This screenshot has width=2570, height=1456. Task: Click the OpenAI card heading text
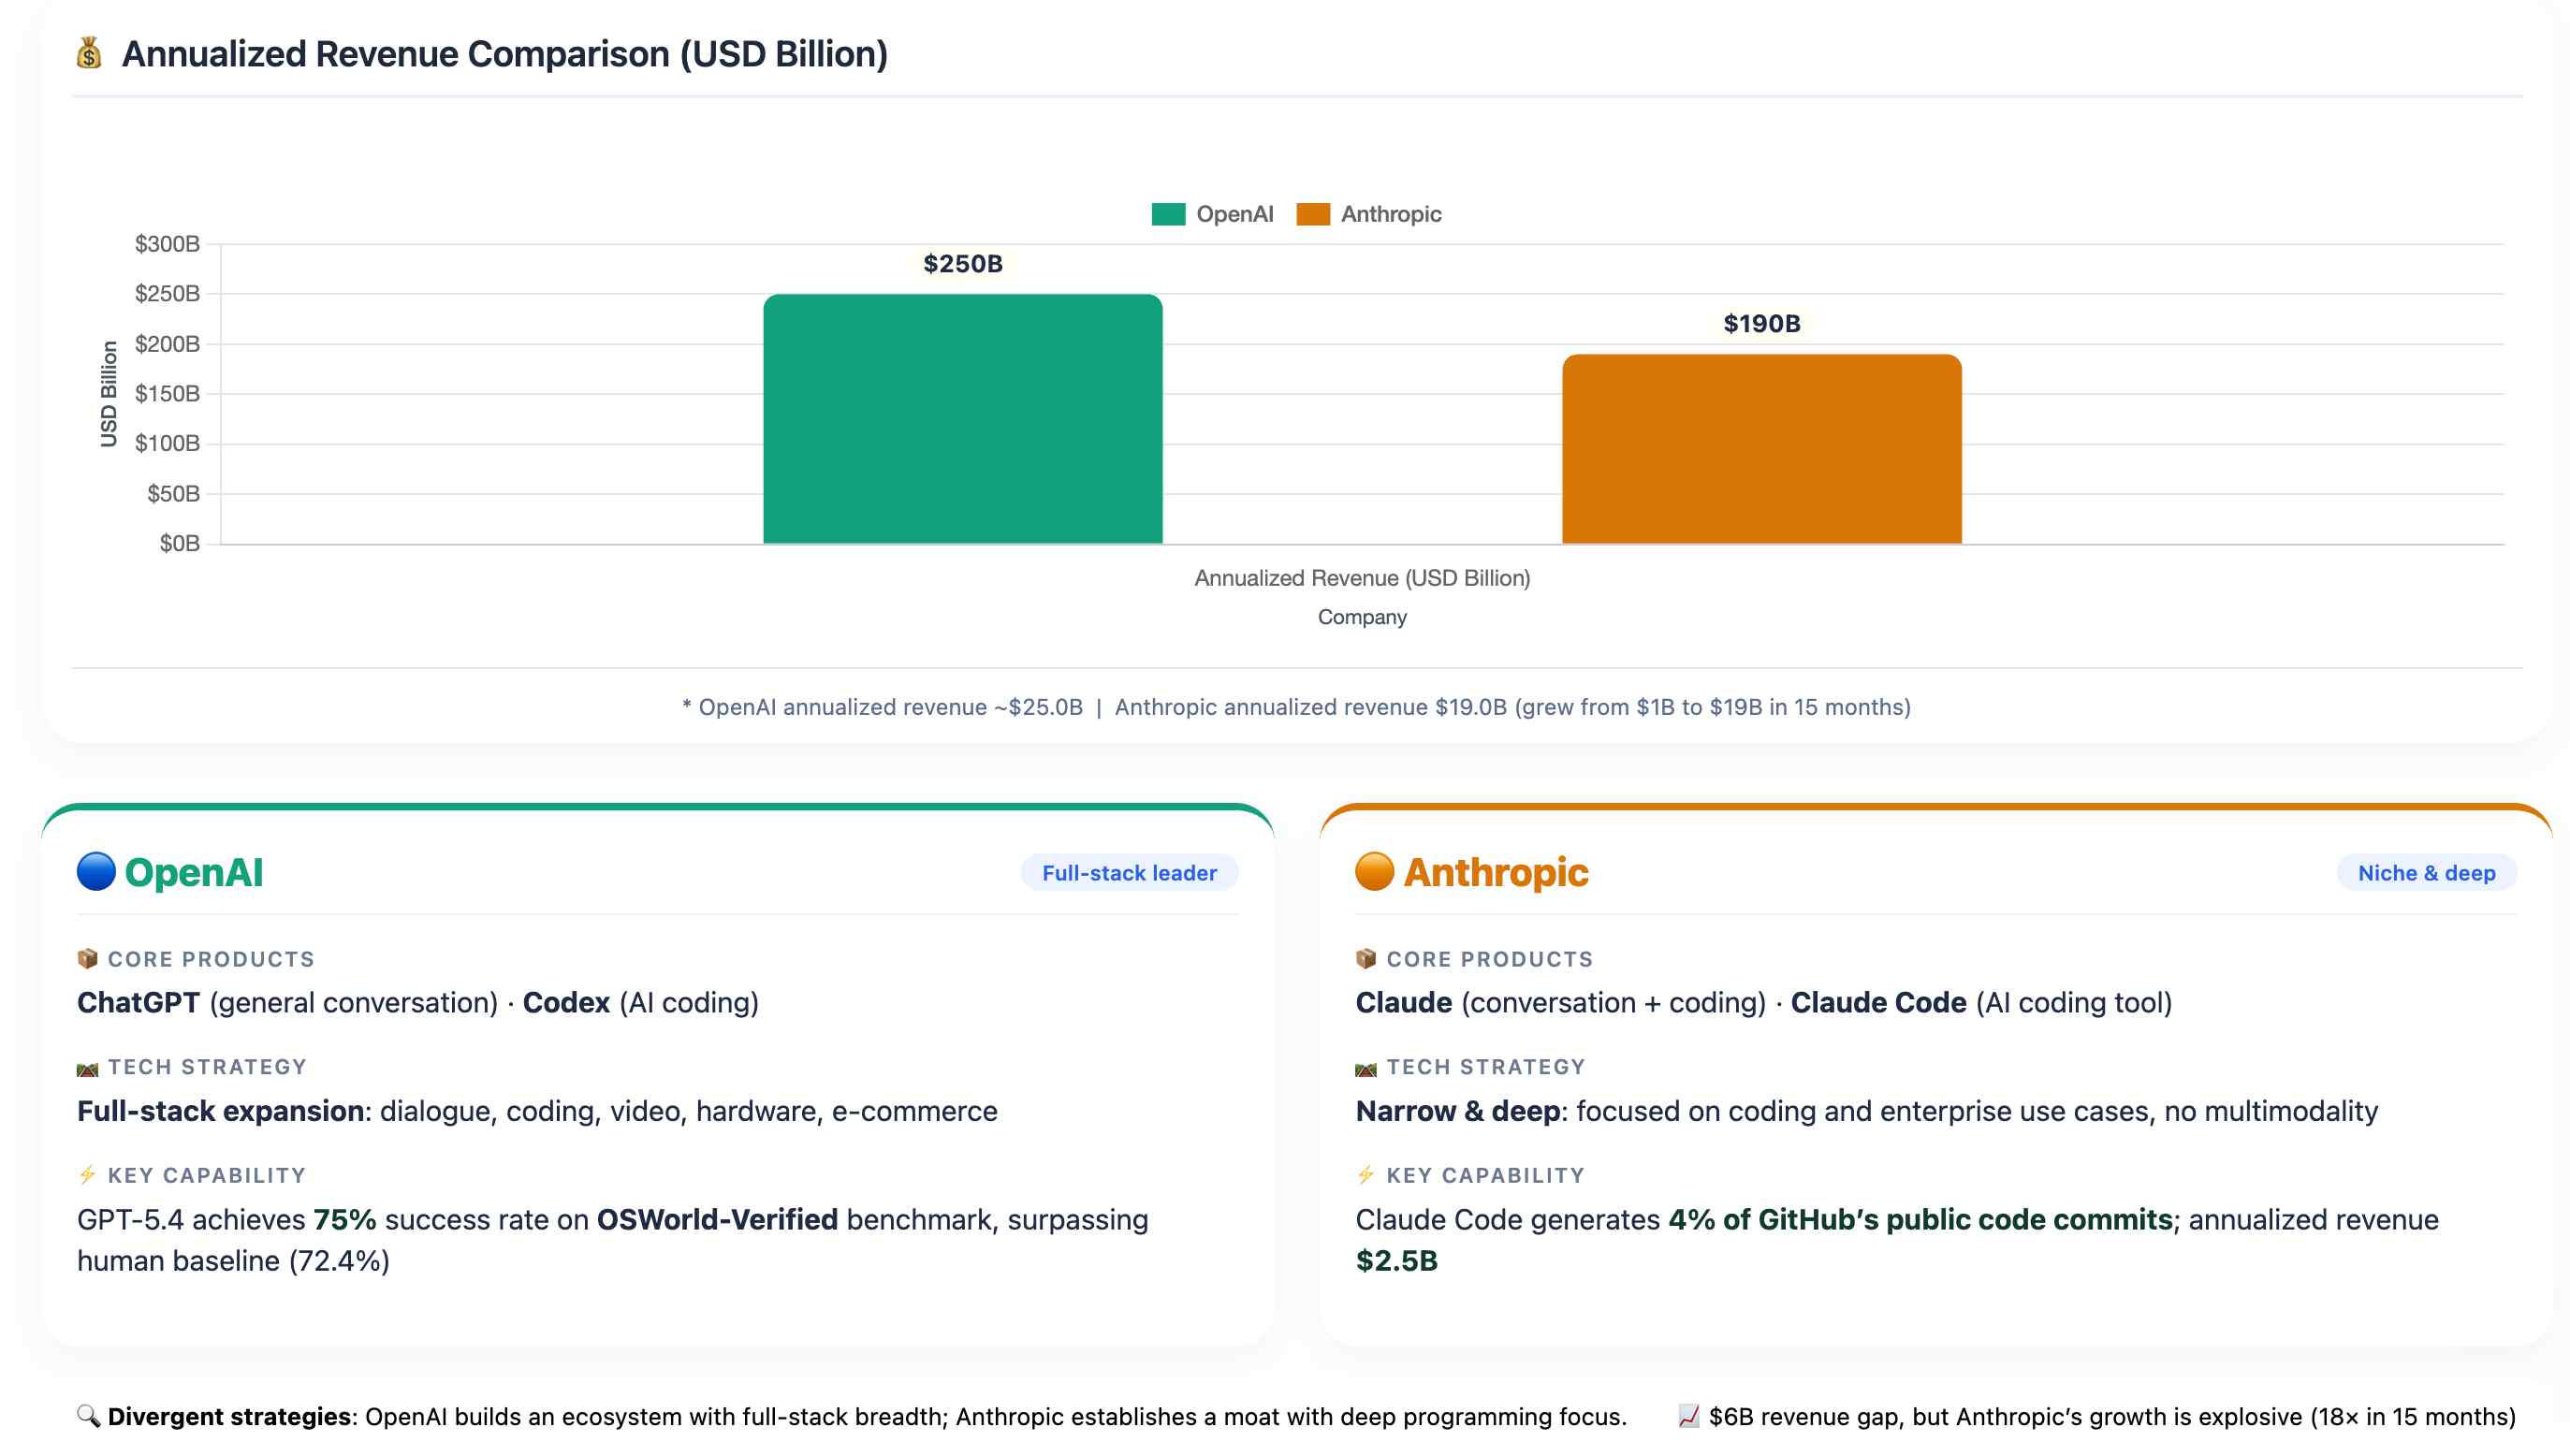coord(194,872)
